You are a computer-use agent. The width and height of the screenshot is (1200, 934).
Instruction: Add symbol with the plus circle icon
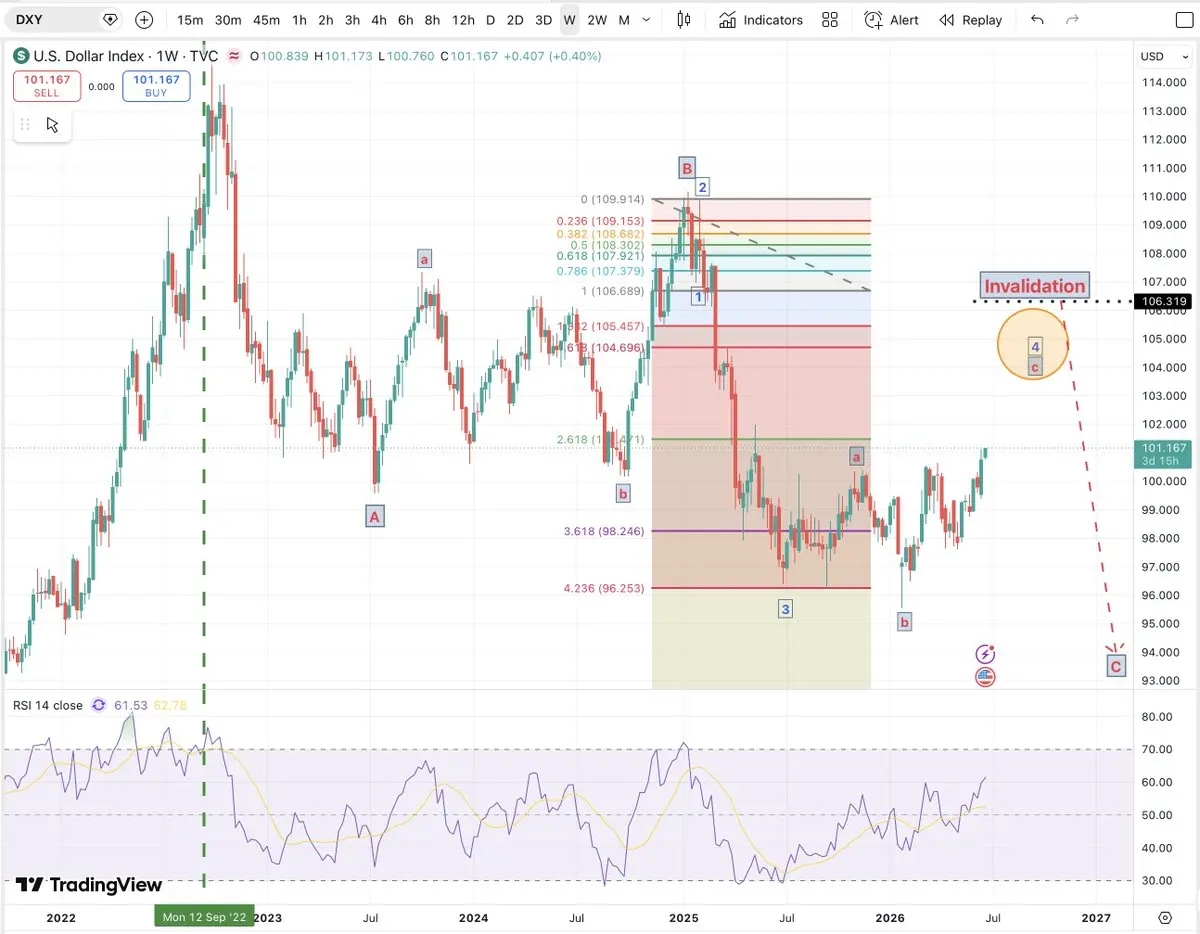point(144,19)
